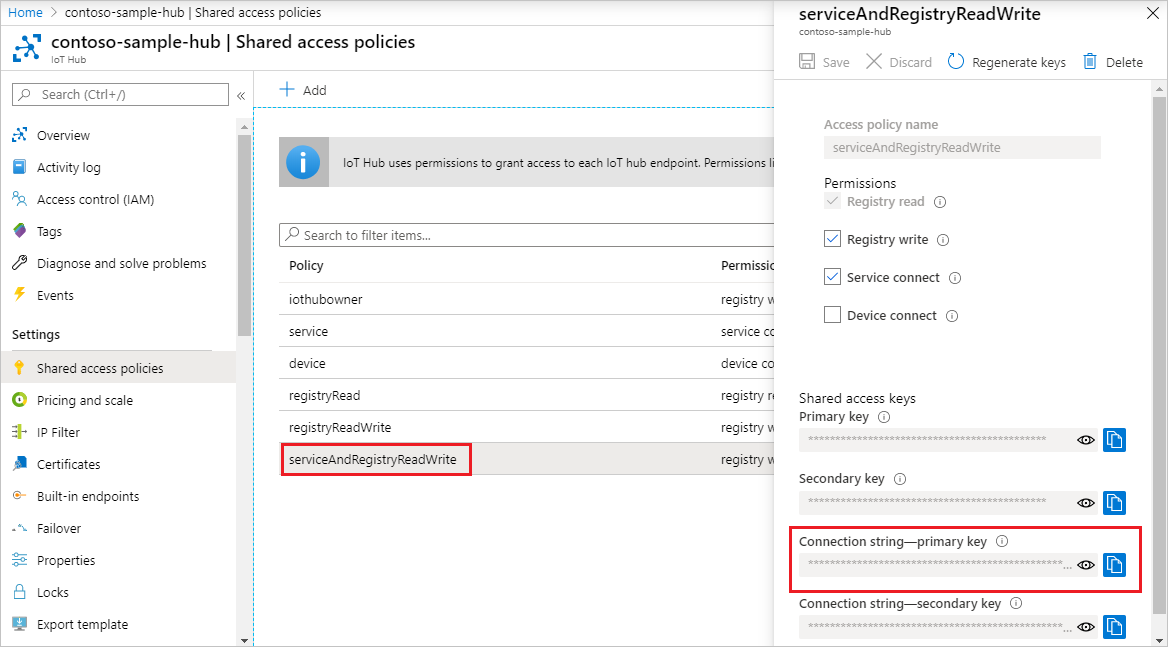
Task: Copy connection string primary key
Action: pos(1114,565)
